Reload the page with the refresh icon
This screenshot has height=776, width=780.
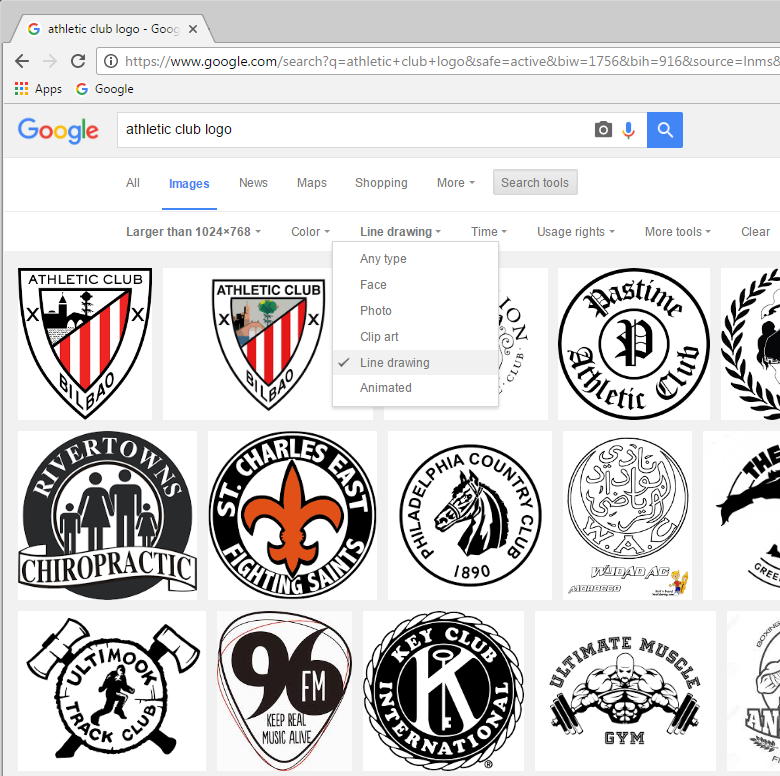[x=78, y=61]
